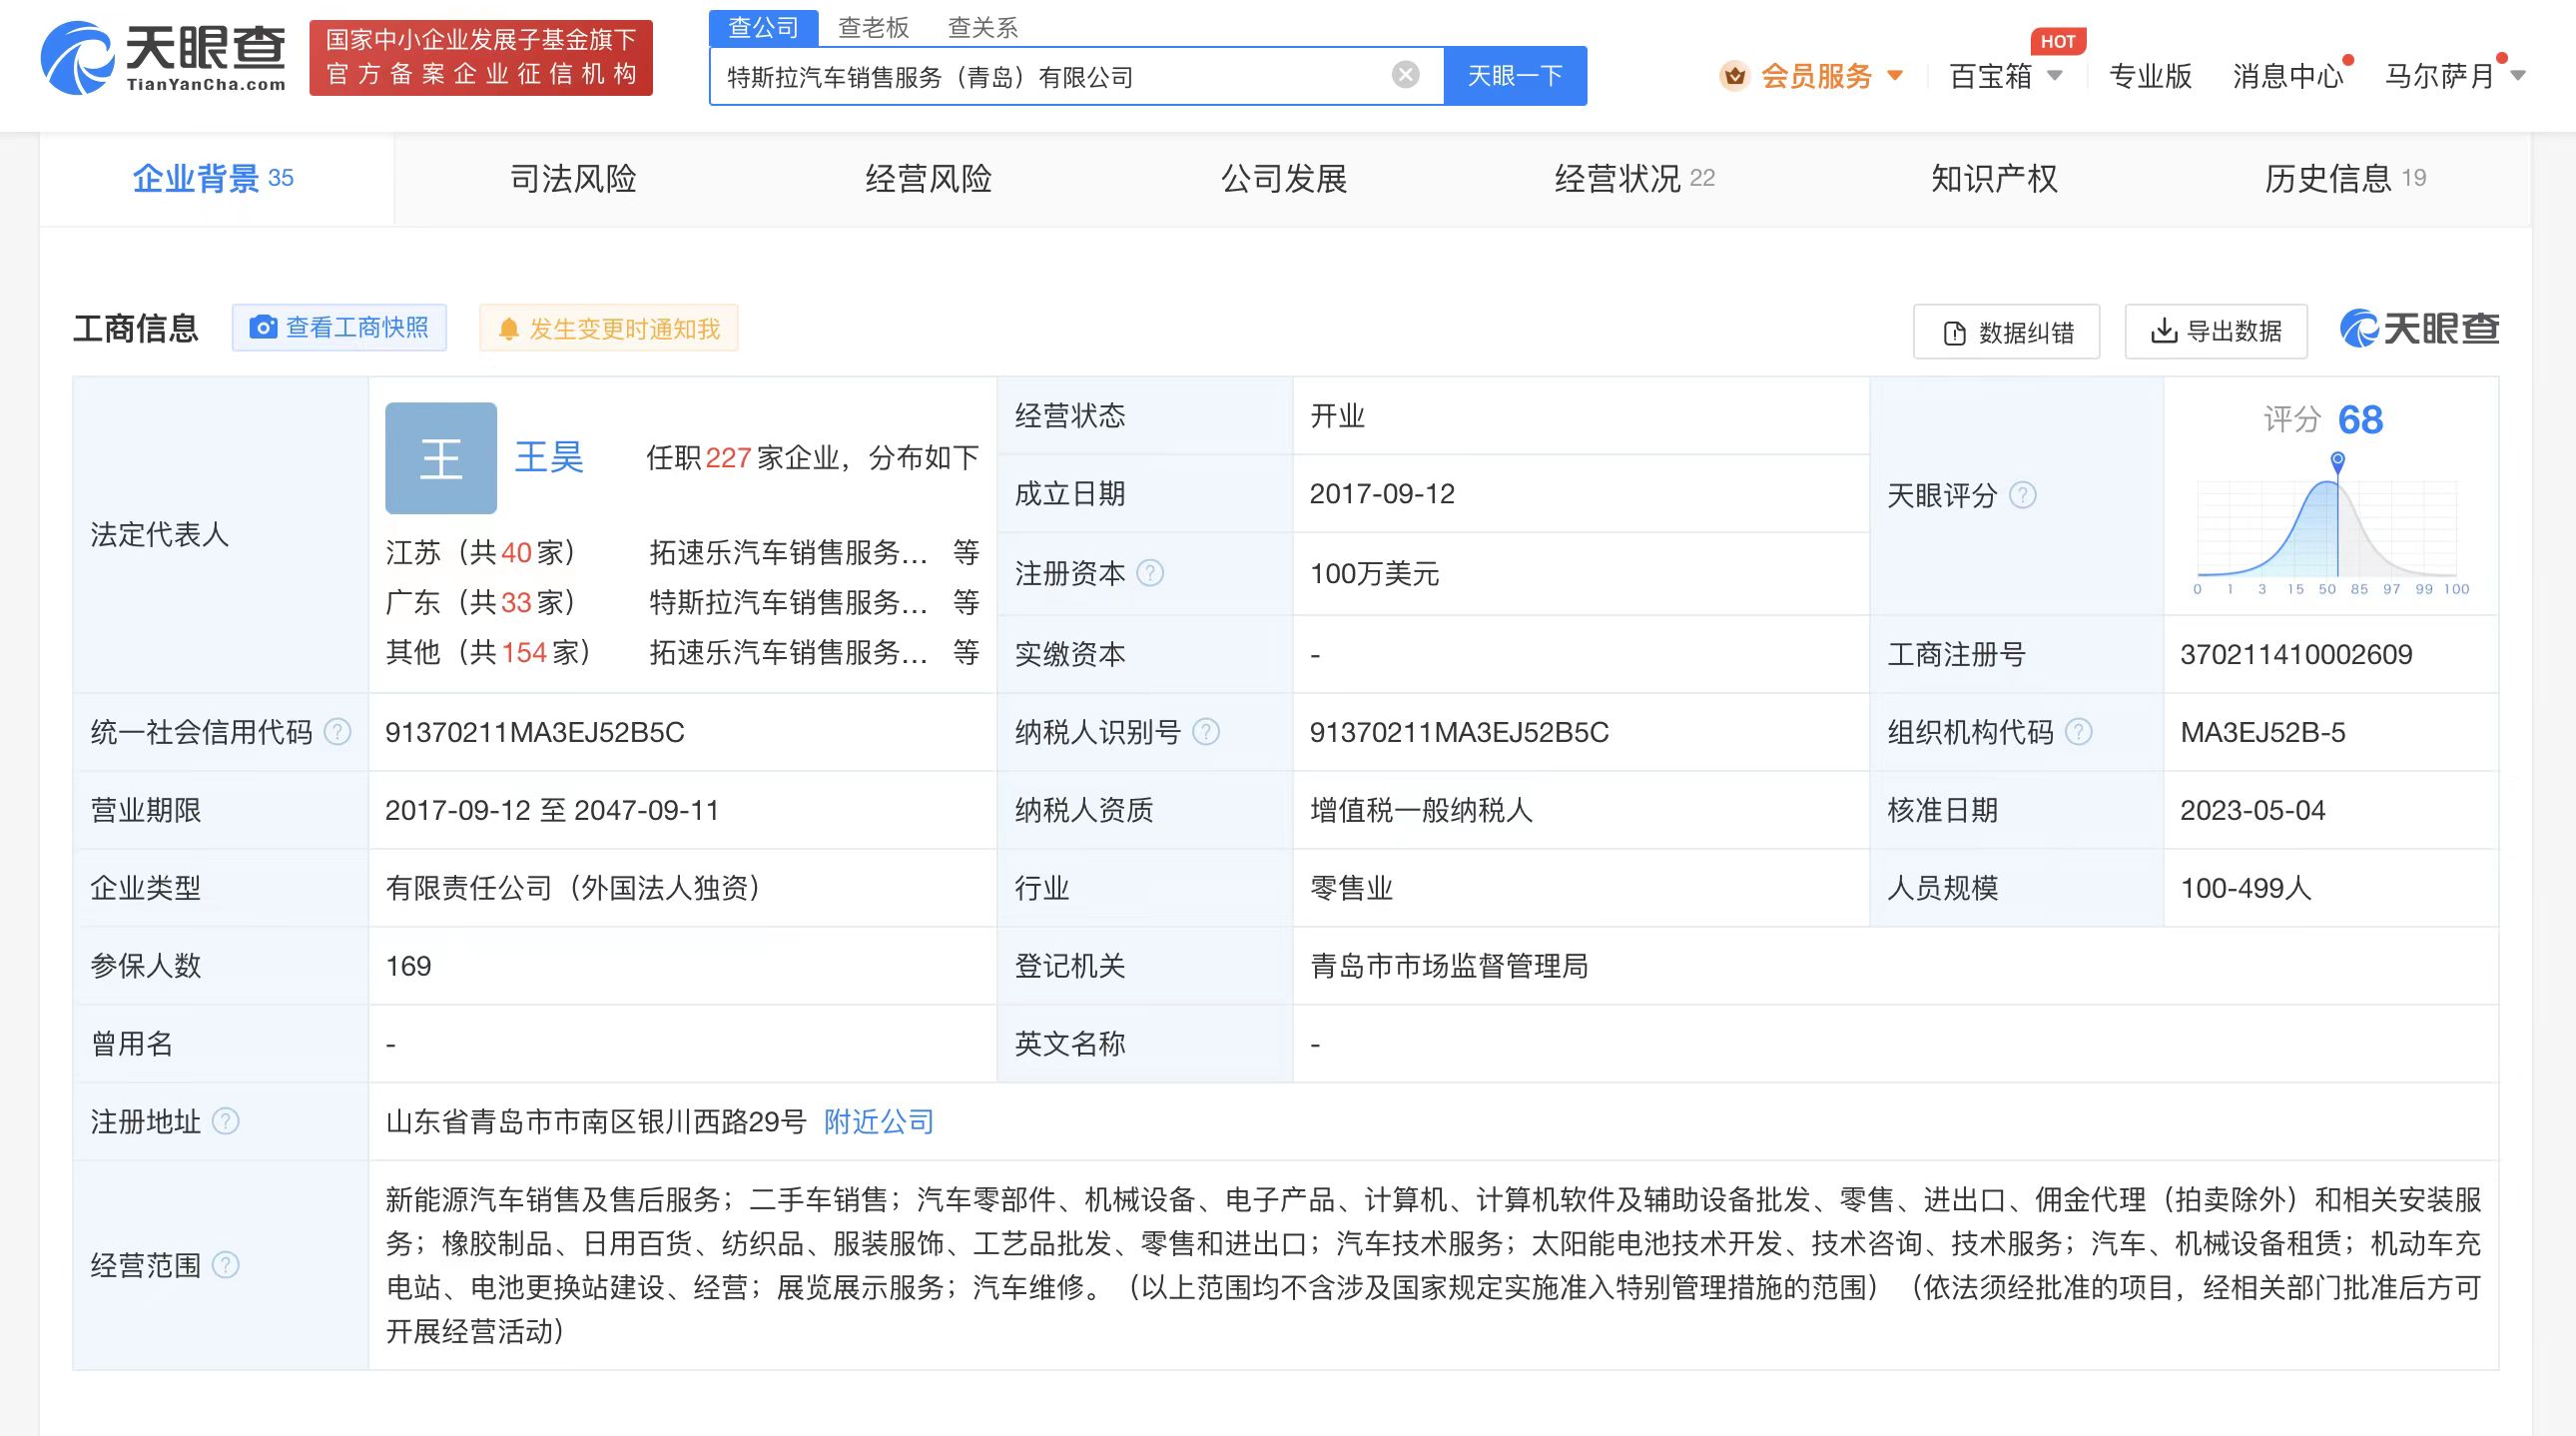
Task: Open the legal representative 王昊 link
Action: [549, 458]
